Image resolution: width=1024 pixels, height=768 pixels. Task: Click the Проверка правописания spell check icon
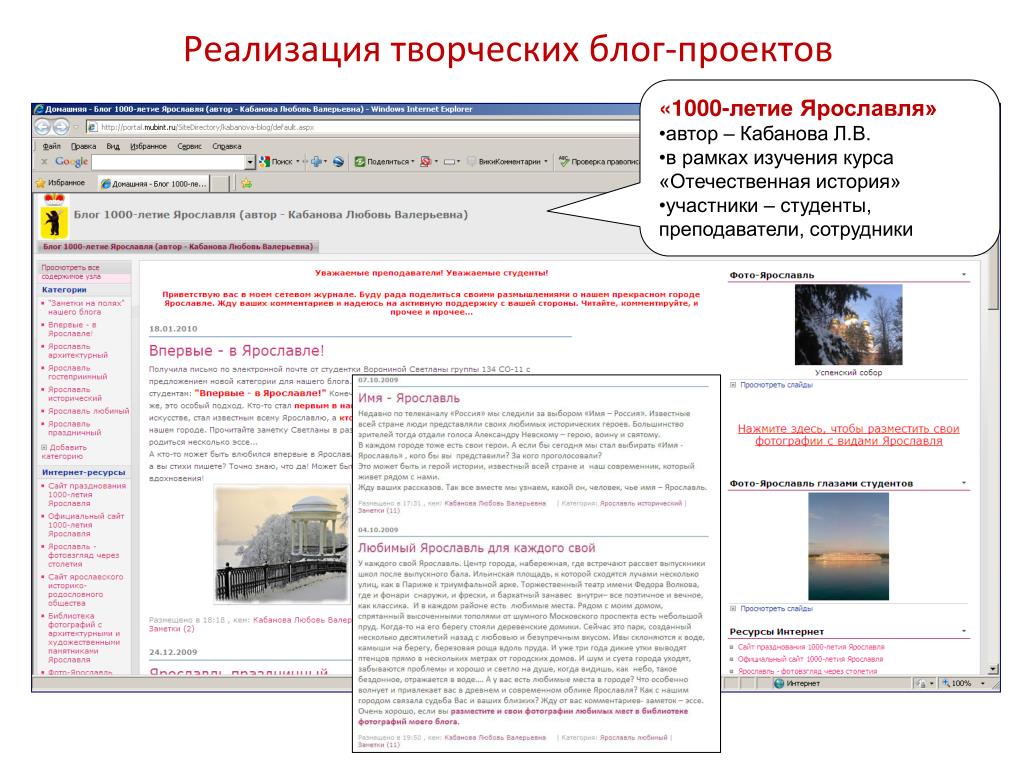[x=564, y=161]
